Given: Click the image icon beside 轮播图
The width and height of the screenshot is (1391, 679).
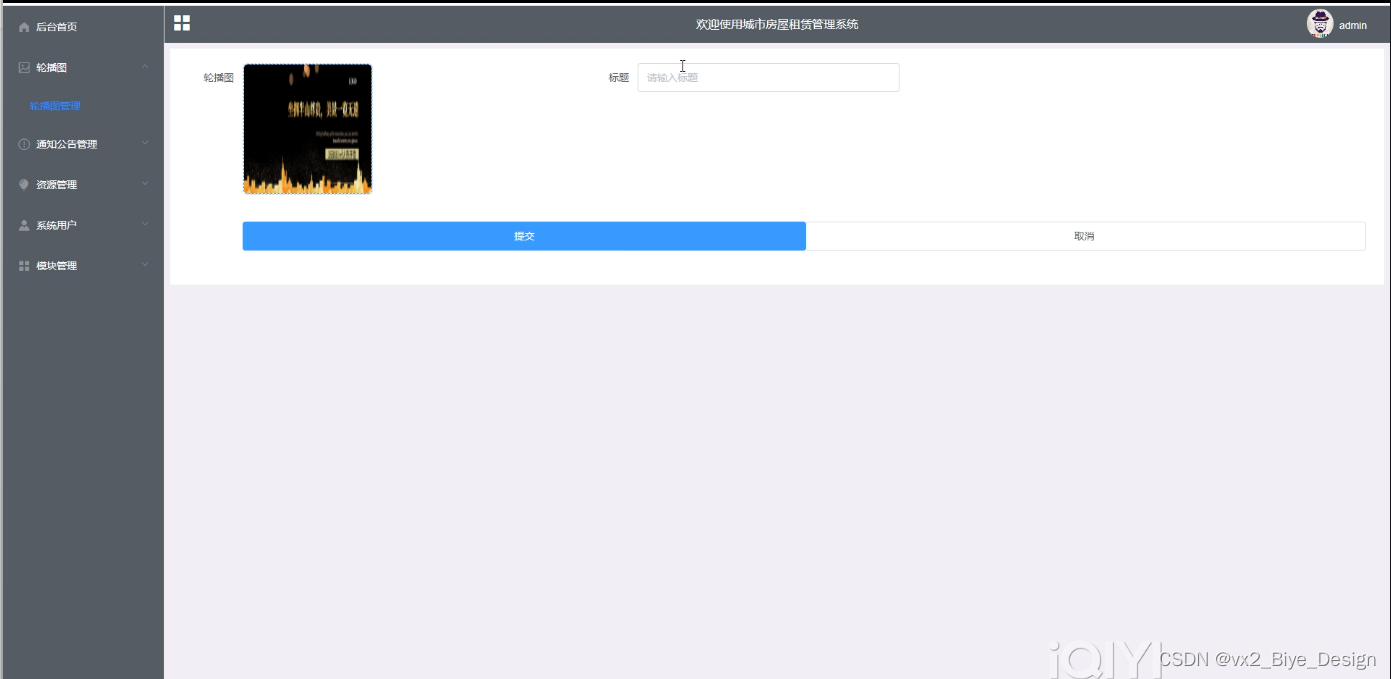Looking at the screenshot, I should click(x=24, y=68).
